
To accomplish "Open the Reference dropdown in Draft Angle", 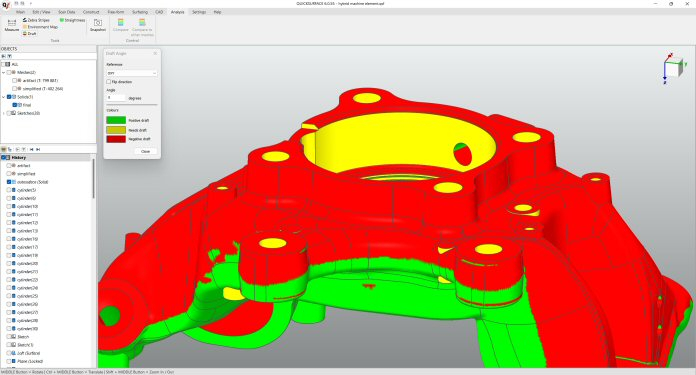I will [x=132, y=73].
